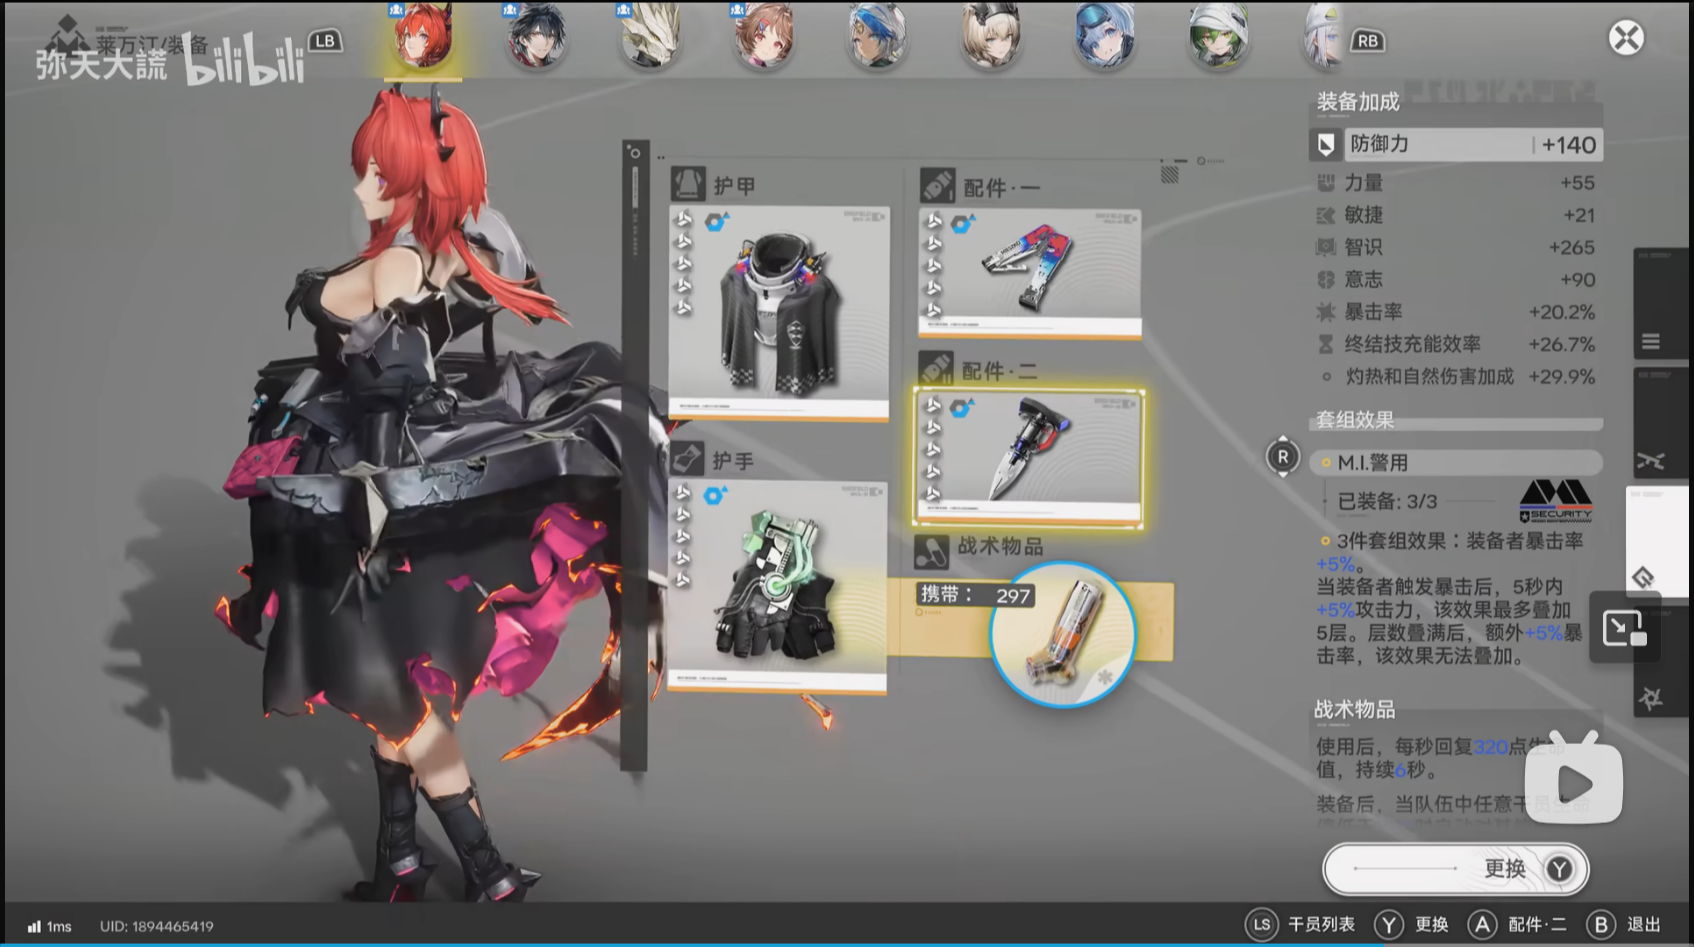Click the 装备加成 section heading
Screen dimensions: 1694x947
click(1358, 101)
